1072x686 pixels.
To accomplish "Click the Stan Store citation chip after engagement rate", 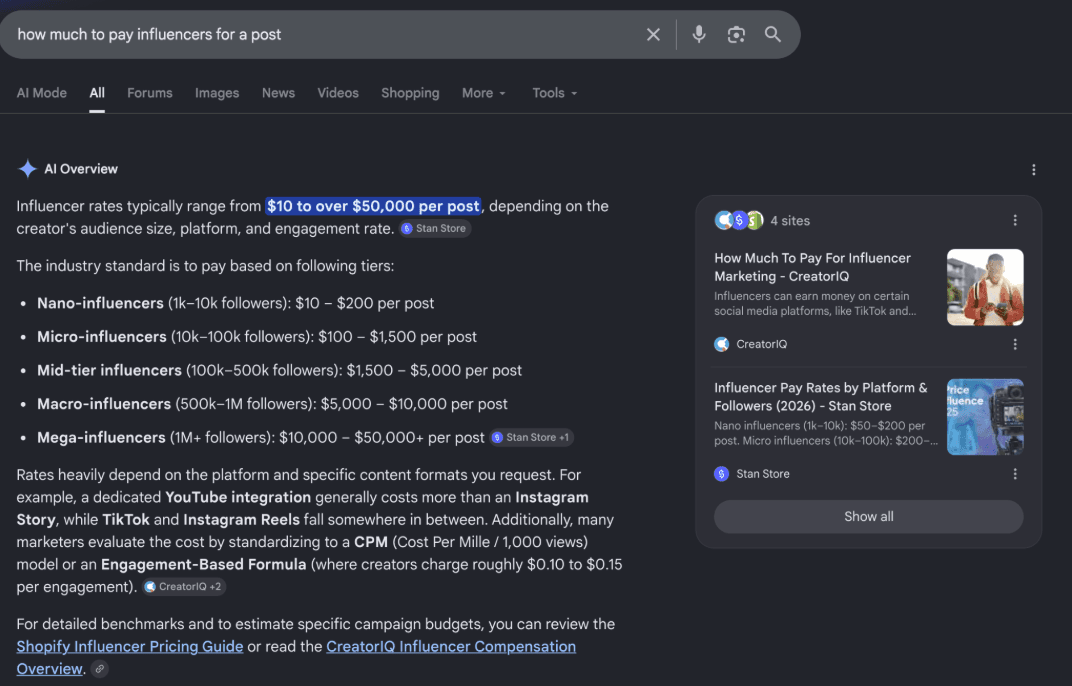I will pyautogui.click(x=435, y=228).
